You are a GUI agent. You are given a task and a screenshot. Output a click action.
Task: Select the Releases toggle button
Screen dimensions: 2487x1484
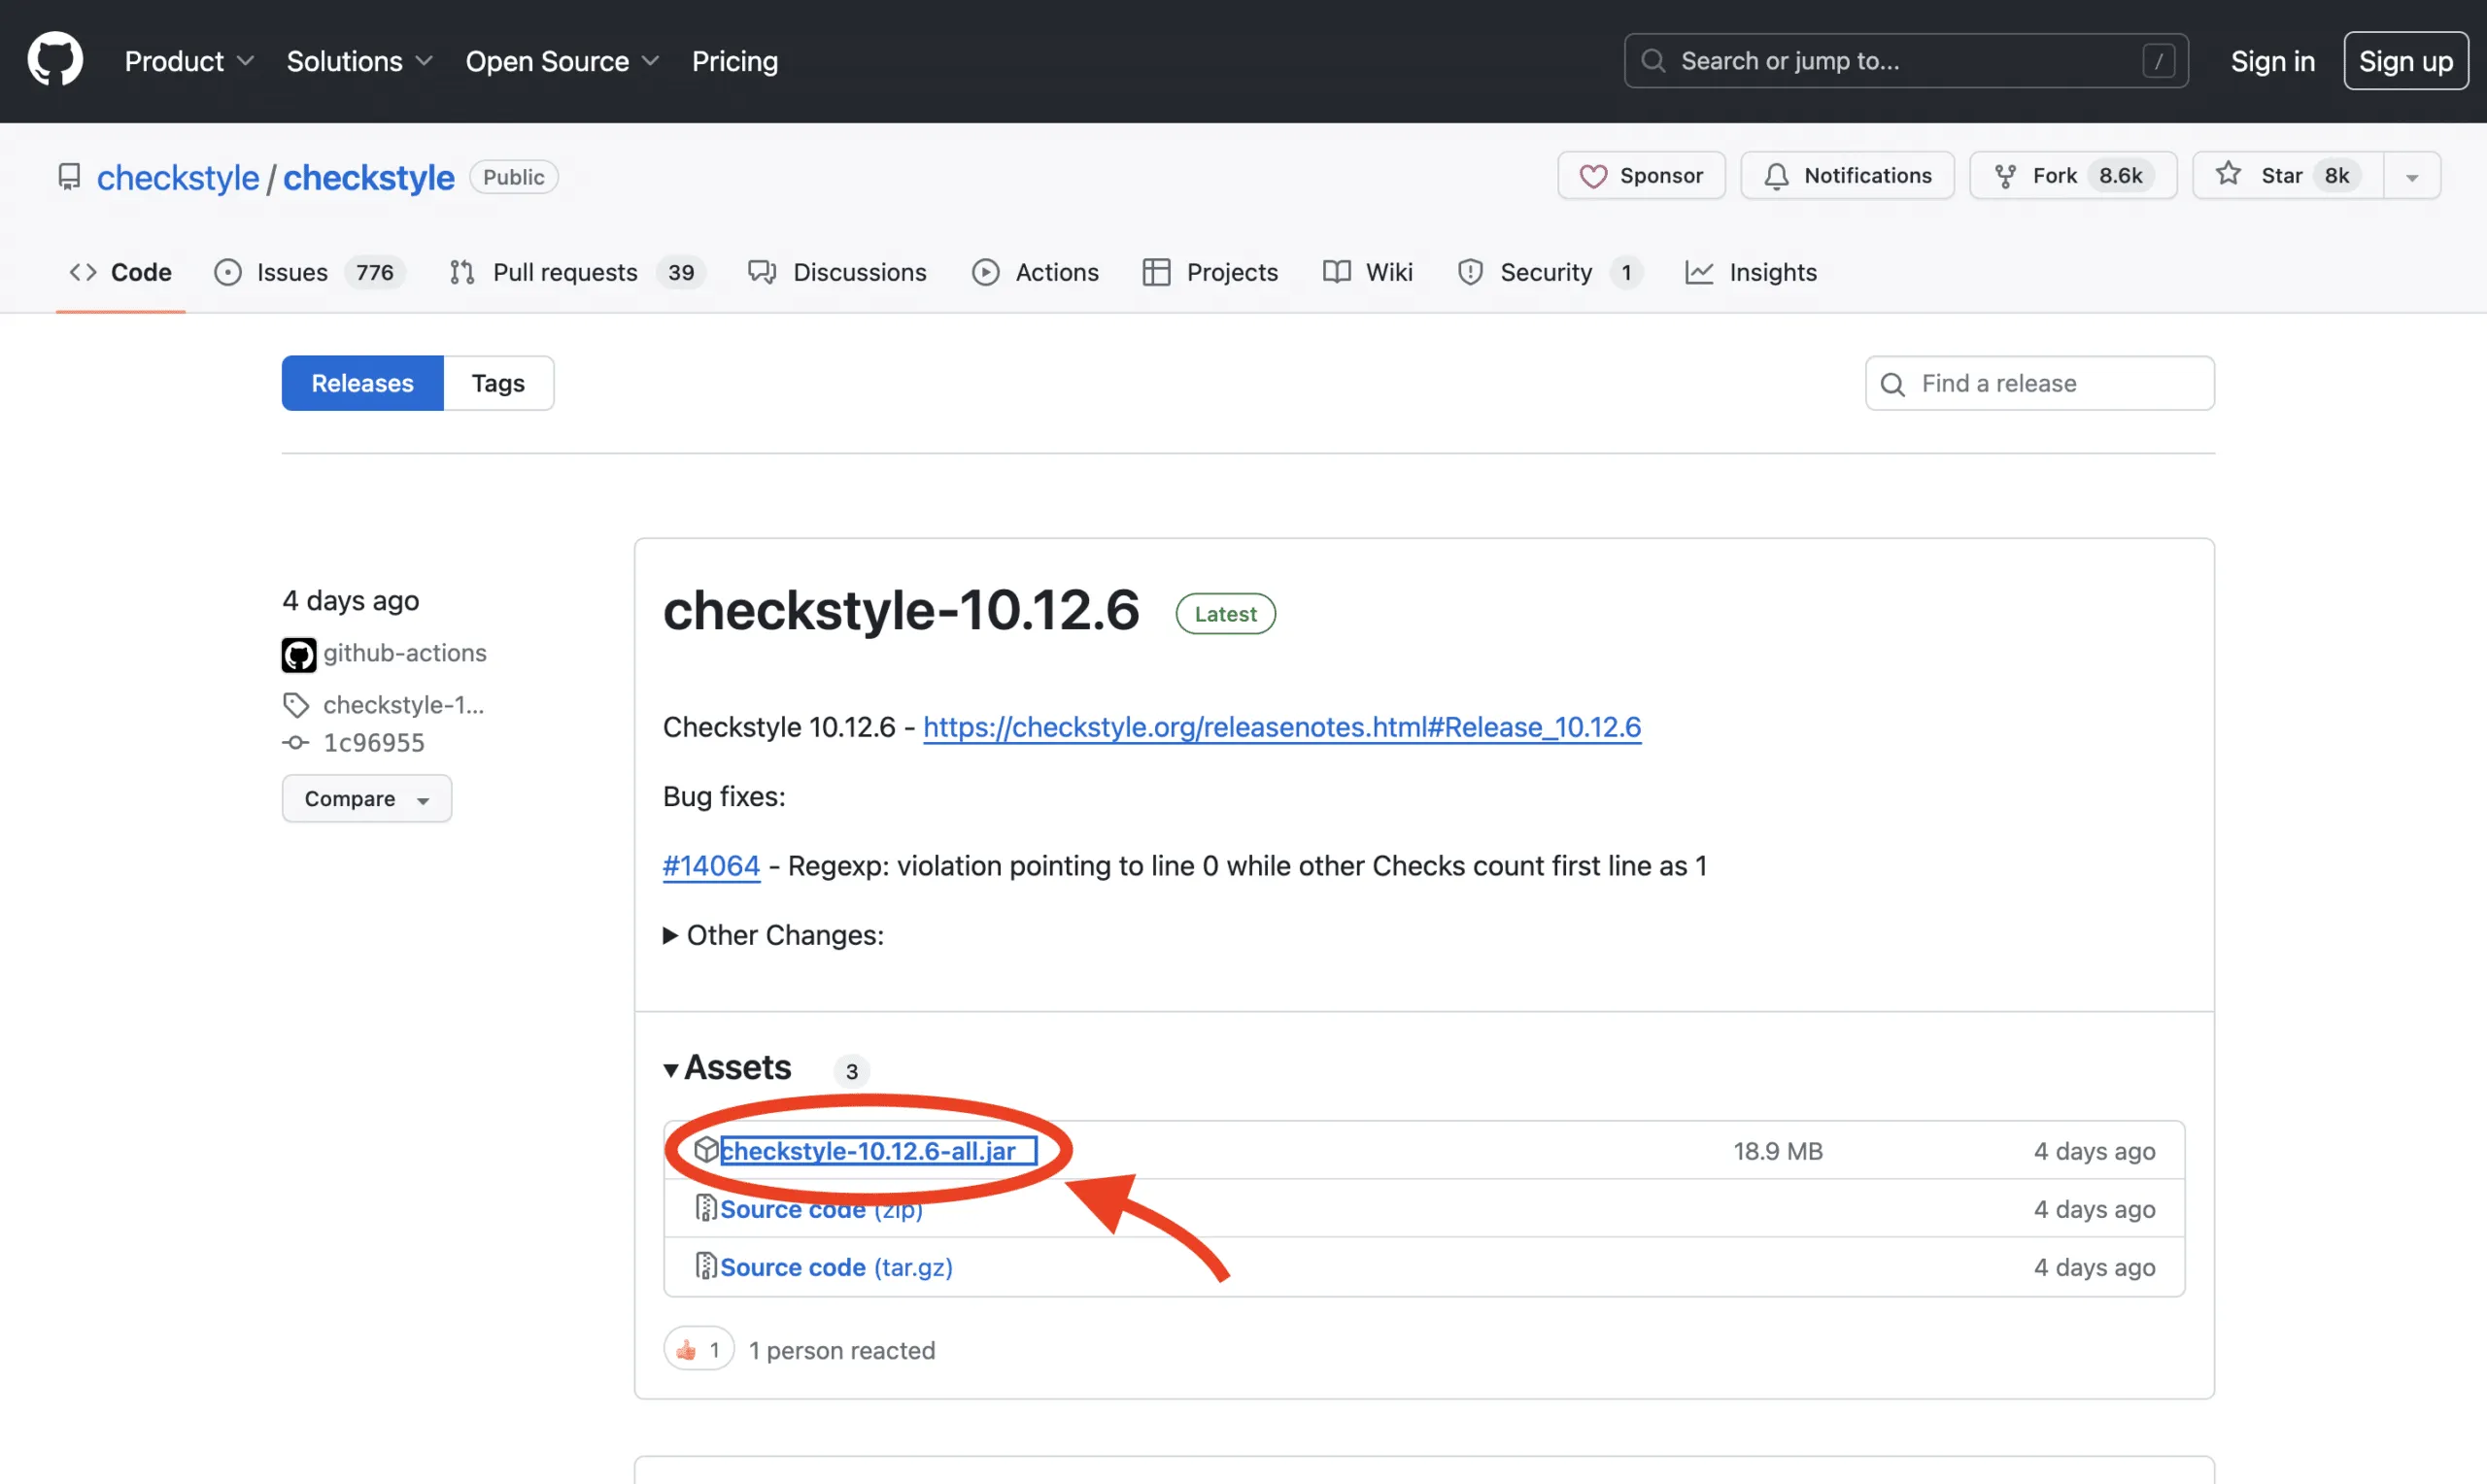[x=362, y=383]
